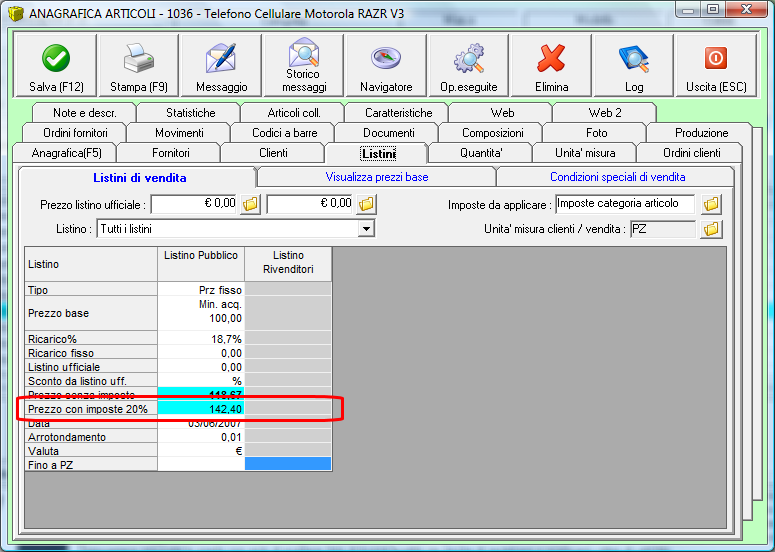Switch to Note e descr. tab
This screenshot has width=775, height=552.
click(85, 113)
